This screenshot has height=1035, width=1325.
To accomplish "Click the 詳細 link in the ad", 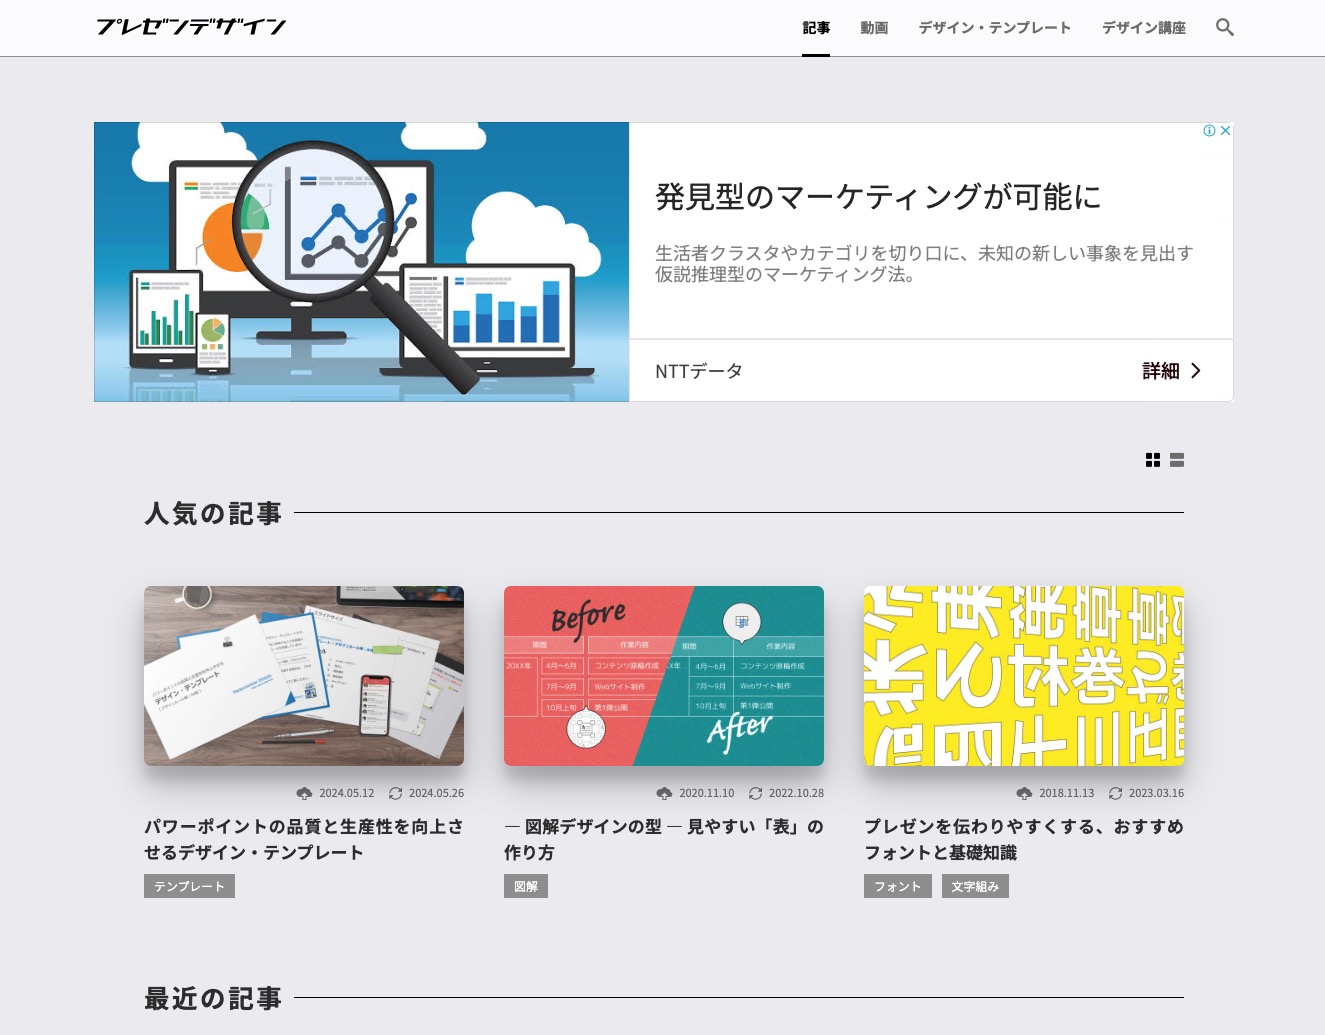I will point(1160,370).
